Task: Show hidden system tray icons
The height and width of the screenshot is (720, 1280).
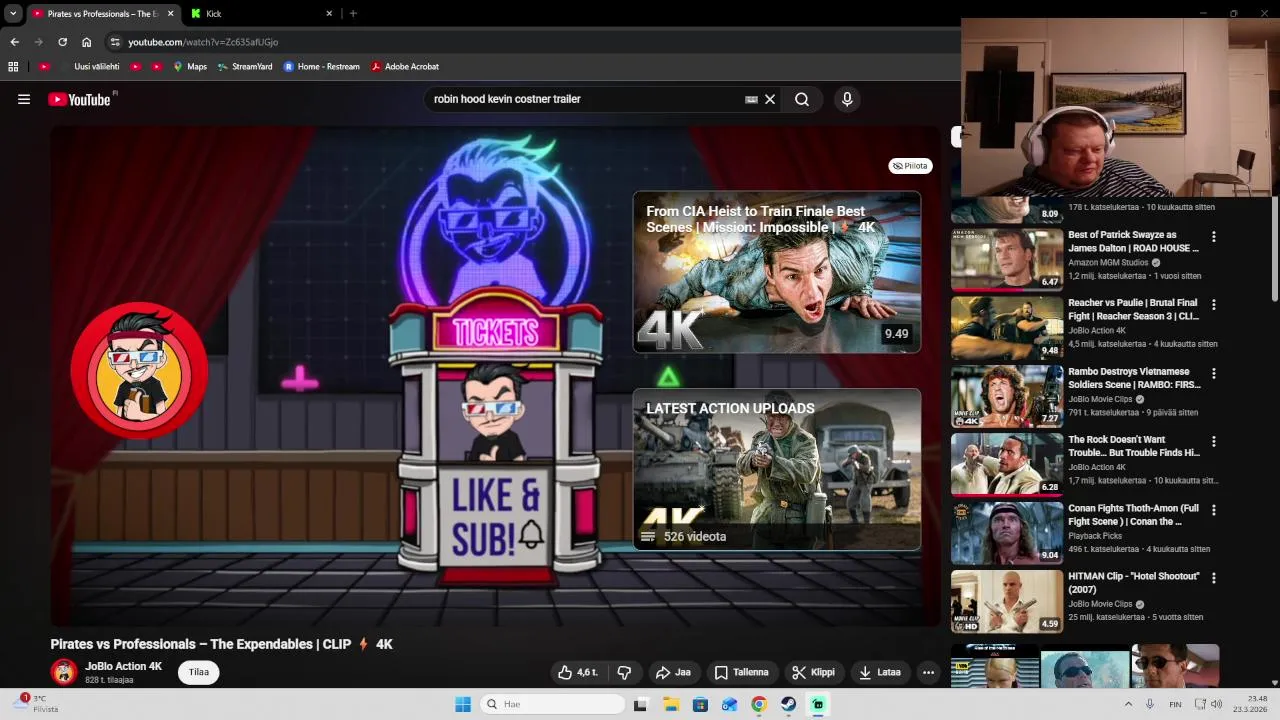Action: tap(1128, 704)
